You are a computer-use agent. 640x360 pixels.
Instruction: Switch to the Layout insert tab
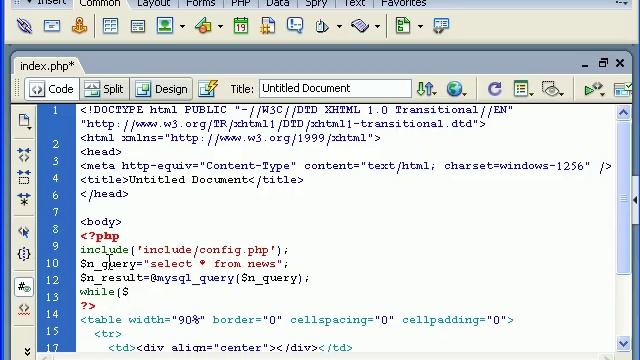tap(153, 3)
